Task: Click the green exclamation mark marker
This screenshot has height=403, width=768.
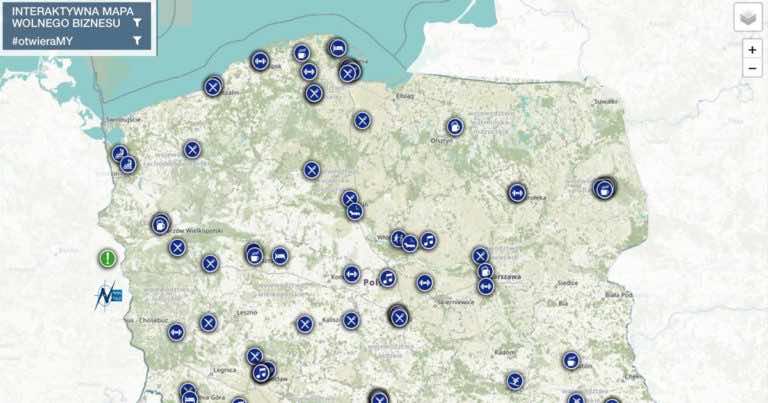Action: 107,259
